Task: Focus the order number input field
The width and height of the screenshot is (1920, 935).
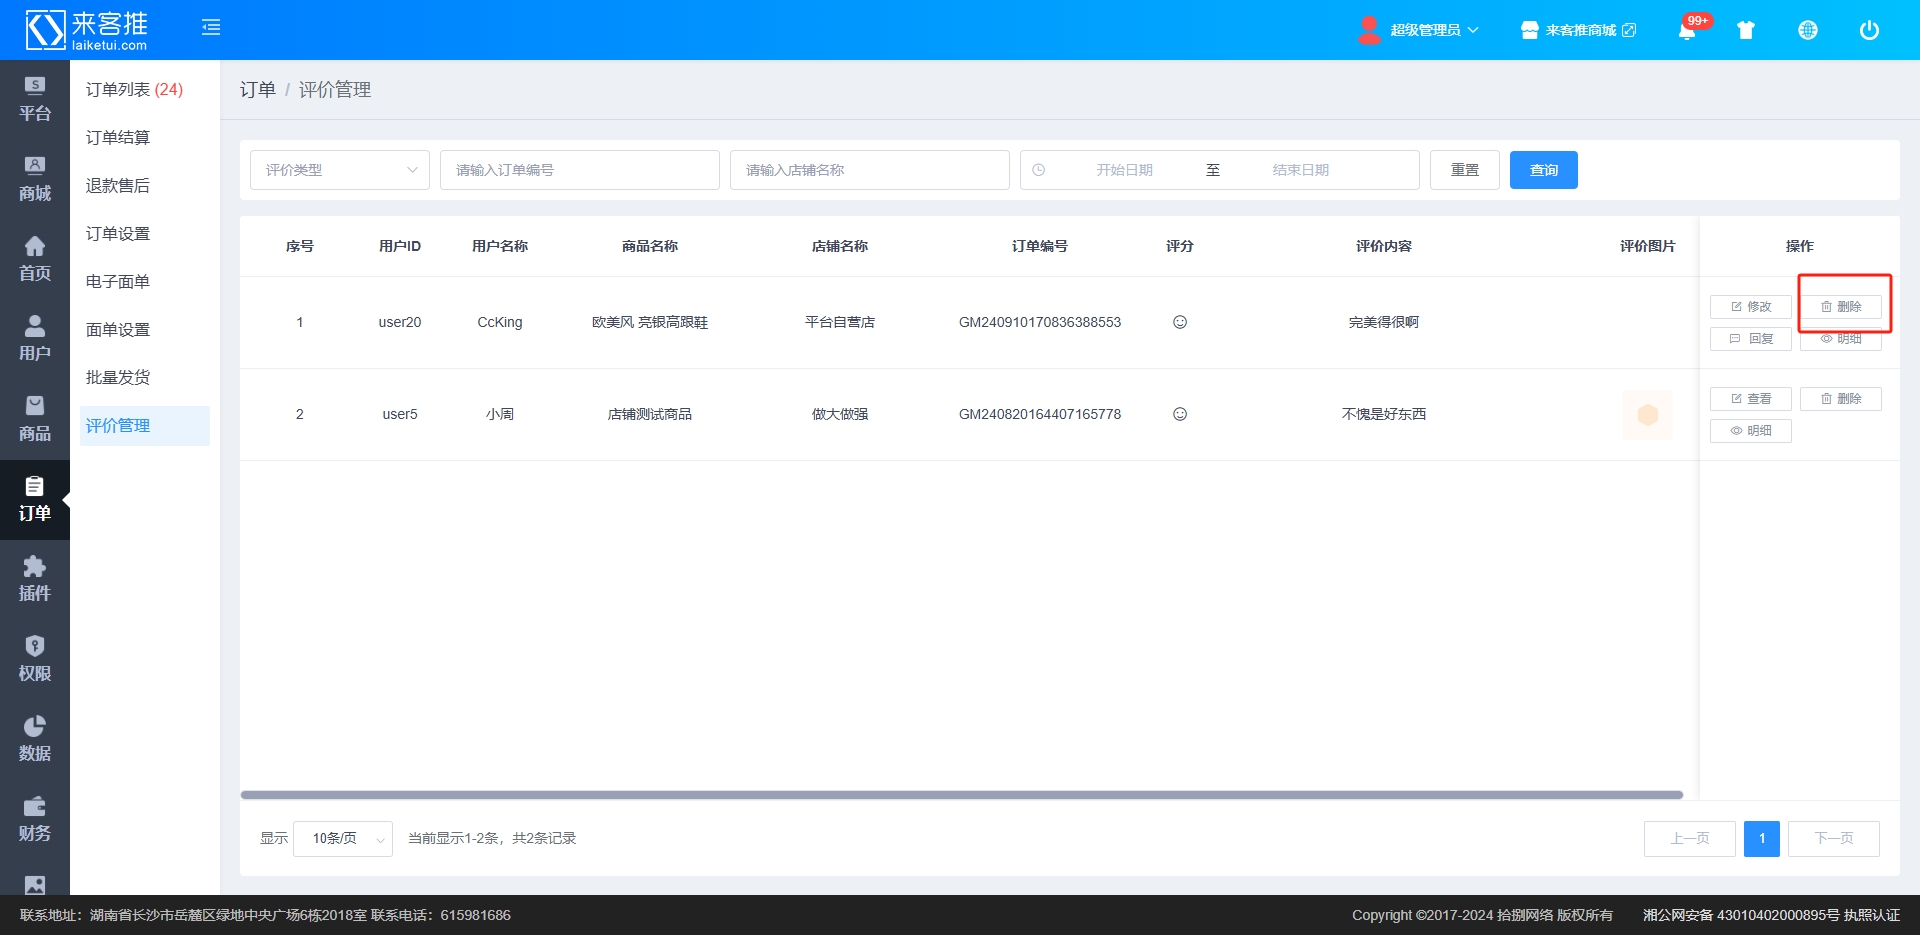Action: pos(579,170)
